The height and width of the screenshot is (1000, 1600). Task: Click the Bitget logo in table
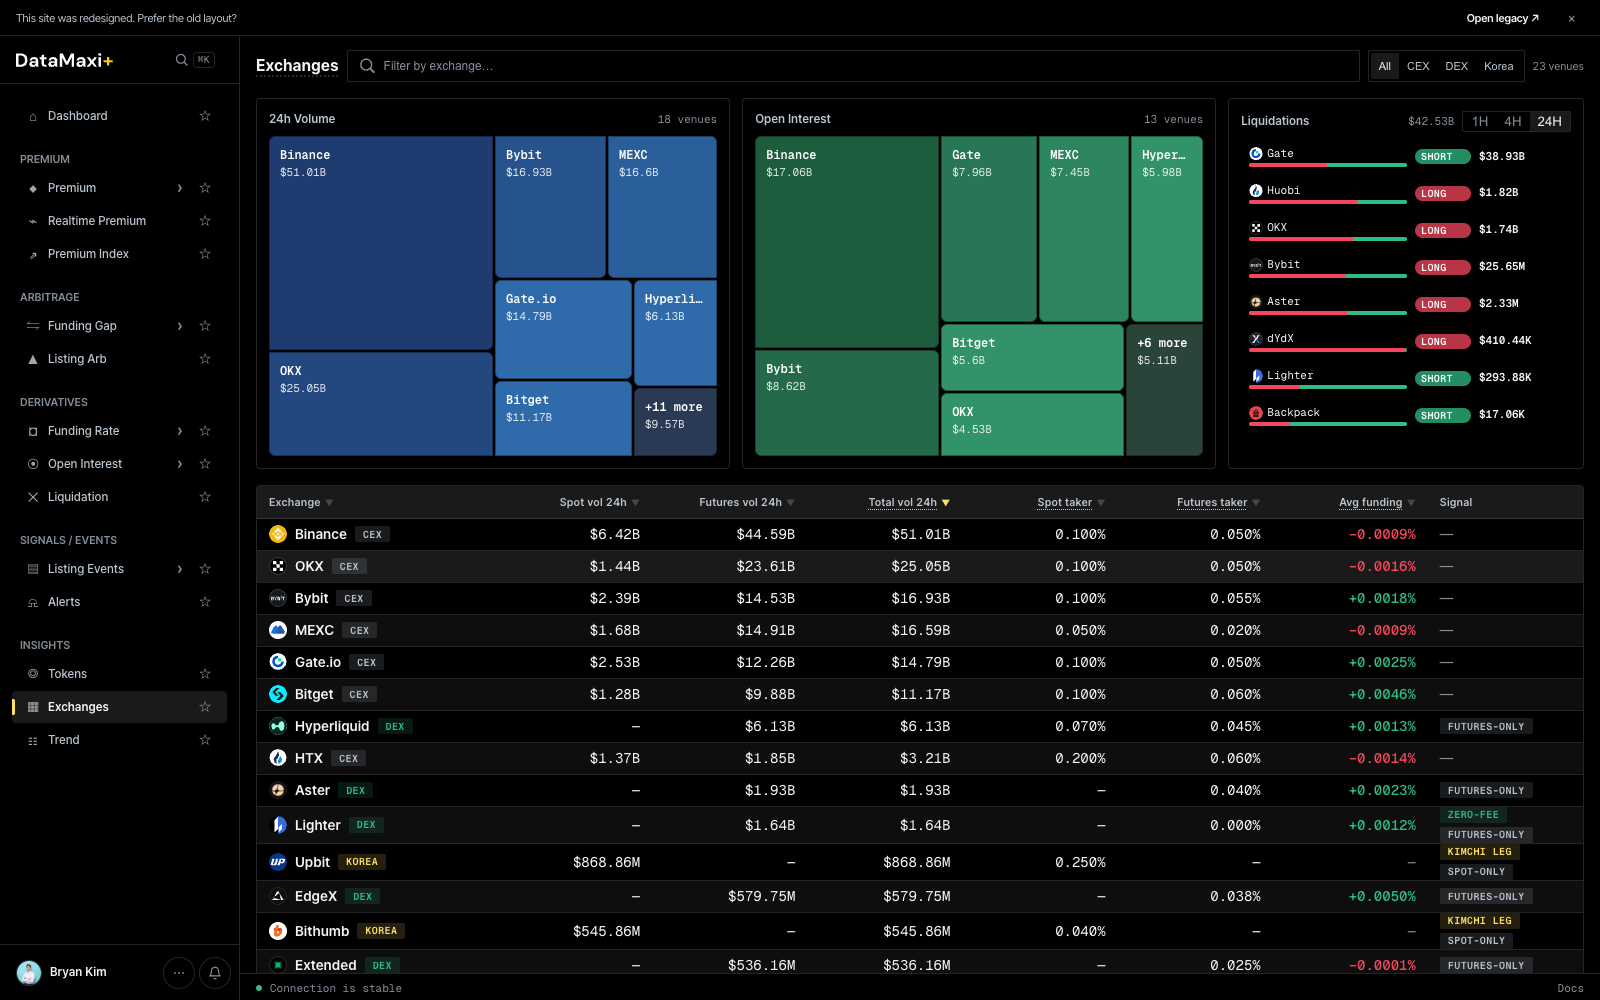pos(278,694)
